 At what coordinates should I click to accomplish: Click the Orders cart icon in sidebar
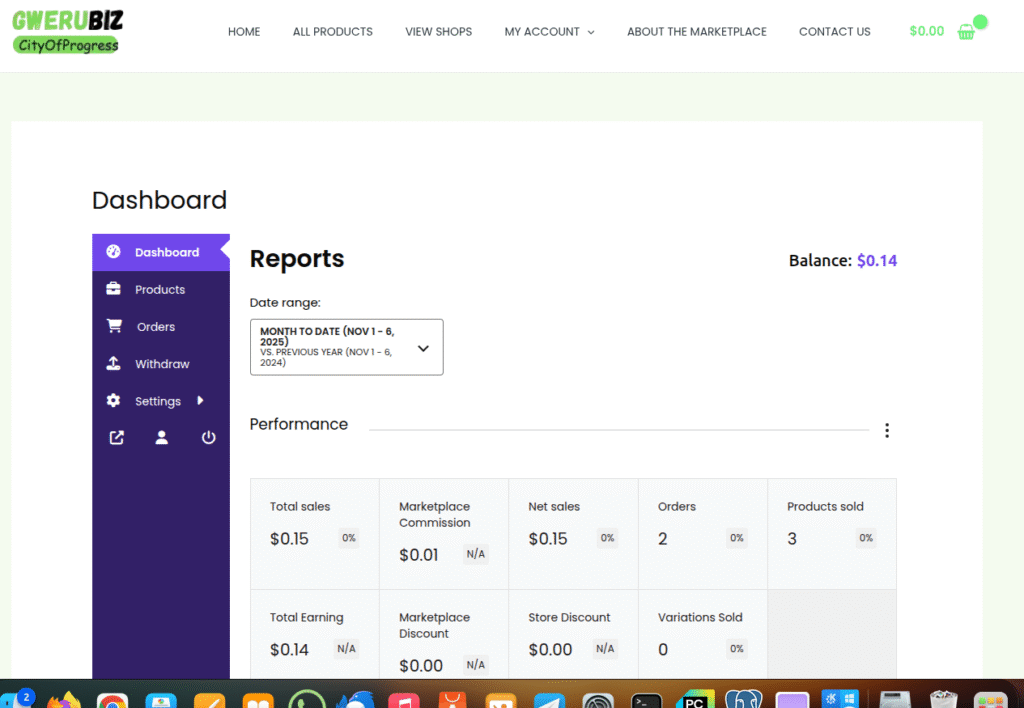pos(114,326)
